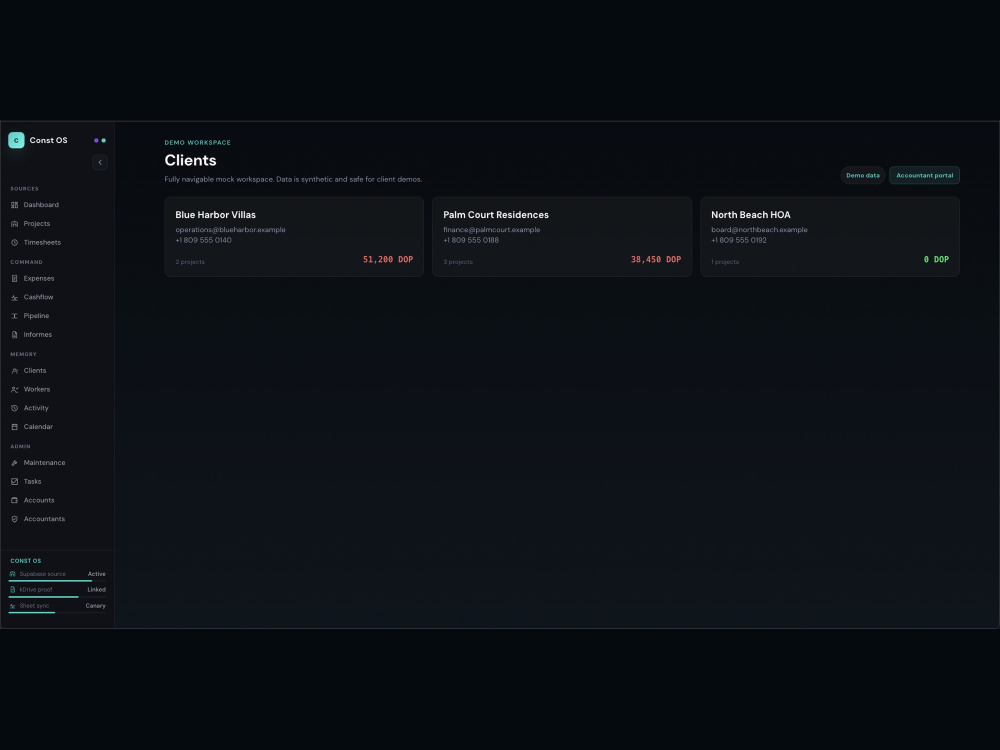Viewport: 1000px width, 750px height.
Task: Click the Sheet sync status icon
Action: (13, 606)
